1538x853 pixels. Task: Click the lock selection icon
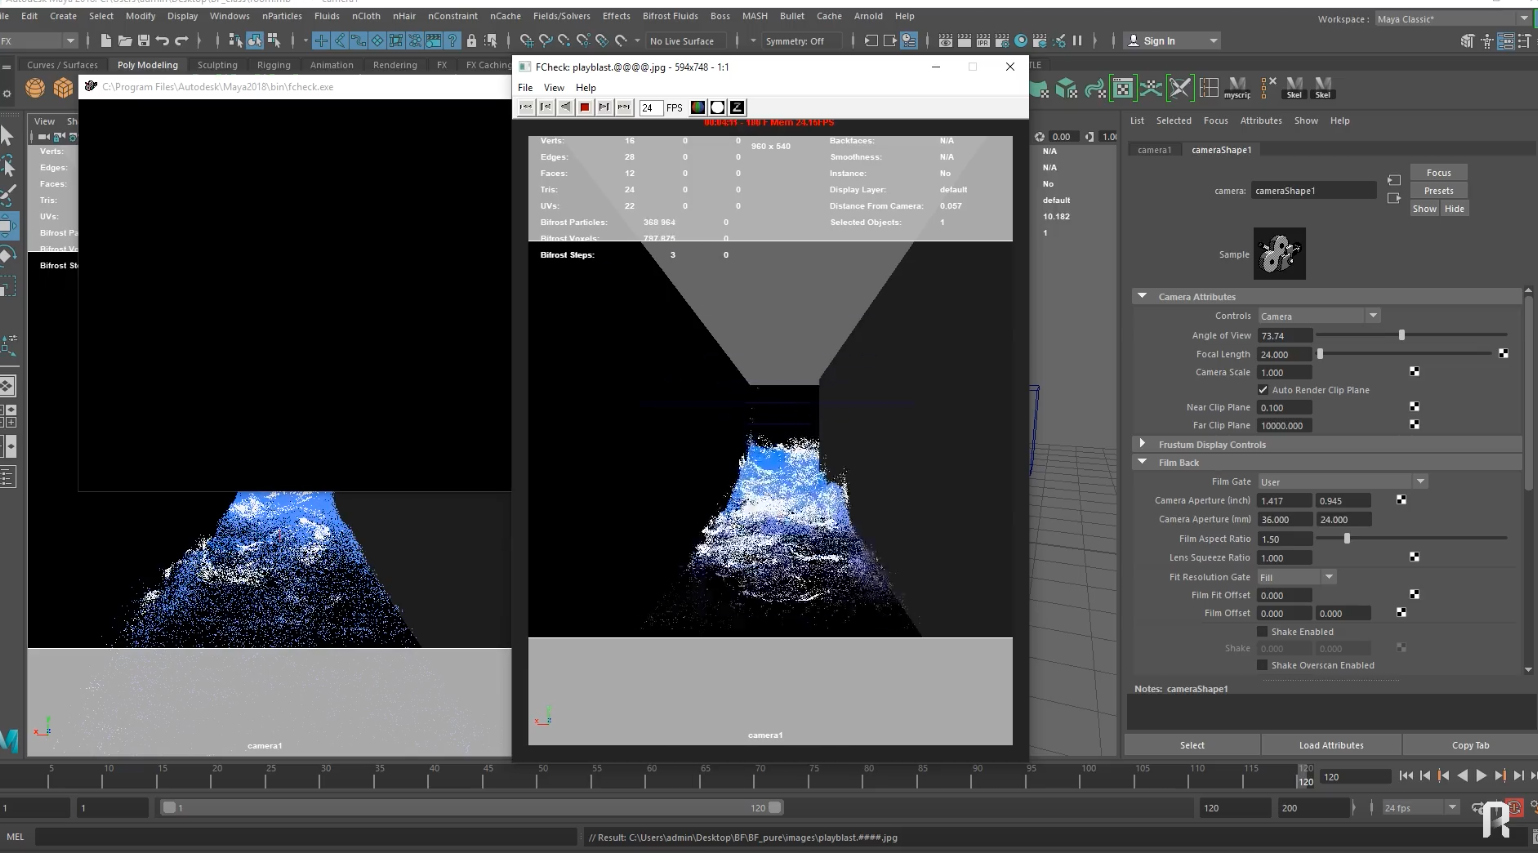pos(471,41)
